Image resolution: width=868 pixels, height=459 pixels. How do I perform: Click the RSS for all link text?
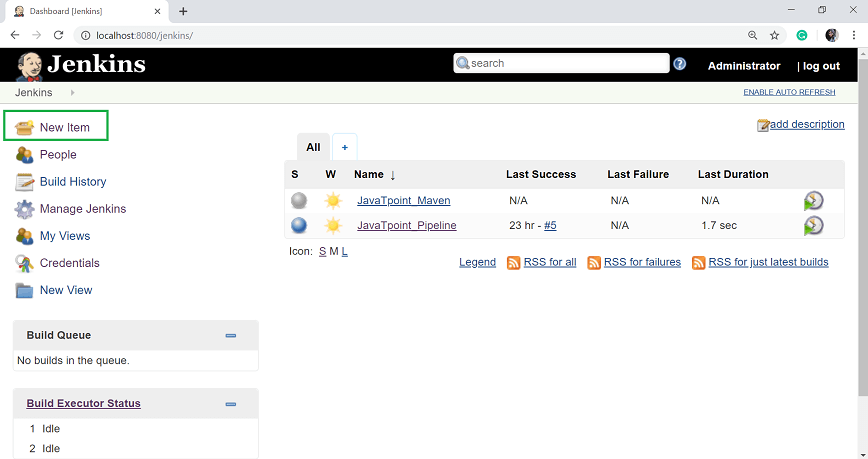click(550, 262)
